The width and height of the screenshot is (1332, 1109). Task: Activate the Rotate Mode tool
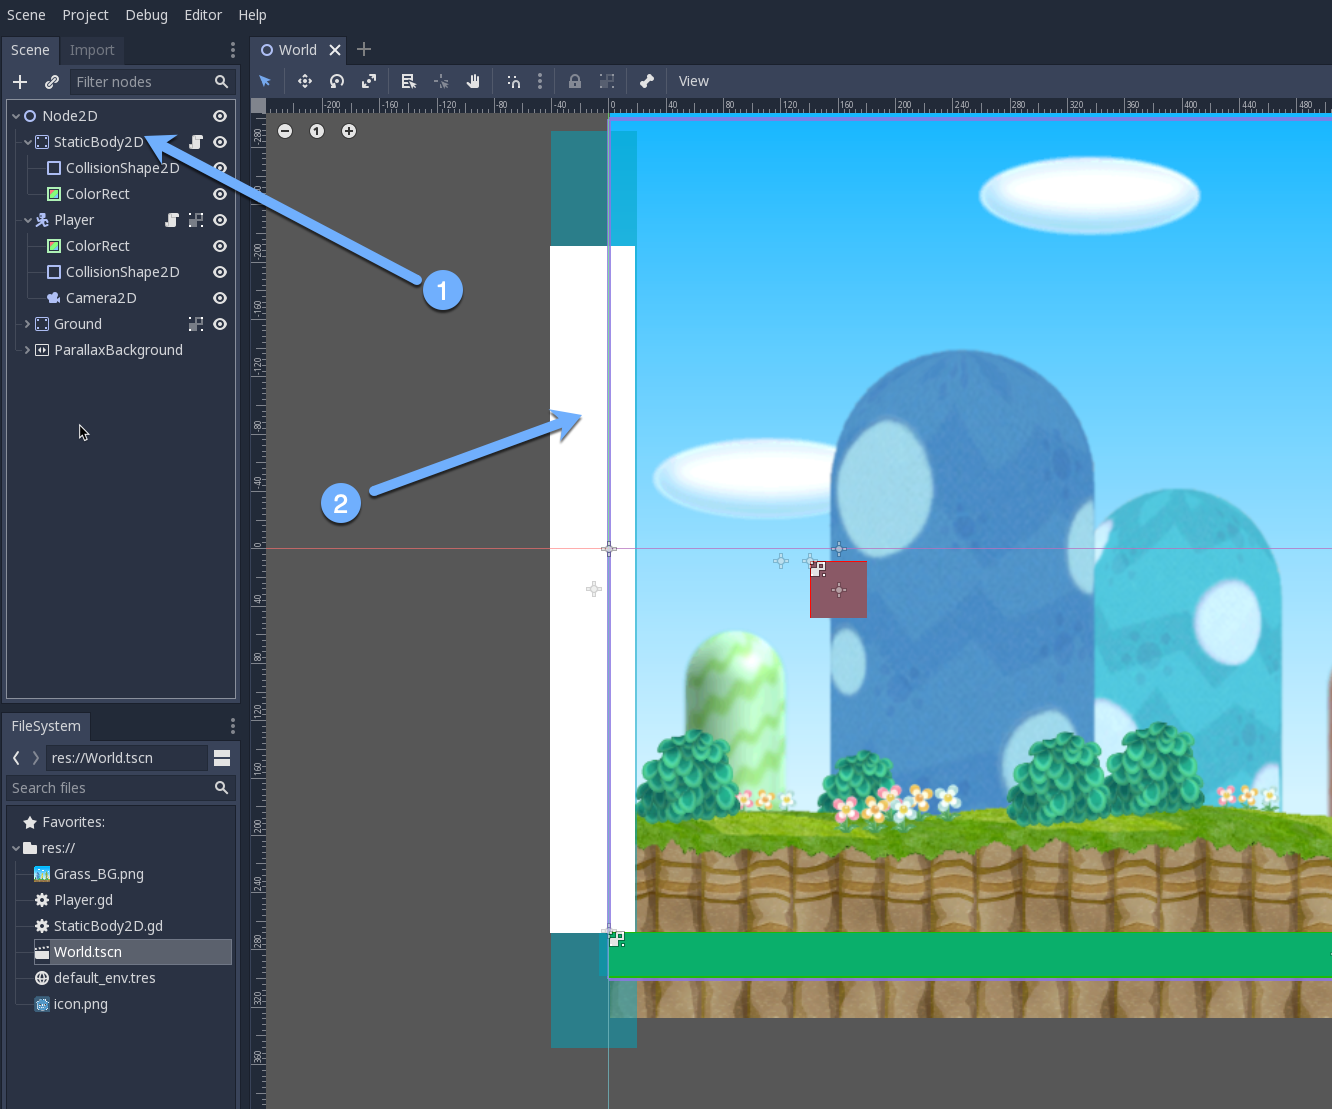pyautogui.click(x=337, y=81)
